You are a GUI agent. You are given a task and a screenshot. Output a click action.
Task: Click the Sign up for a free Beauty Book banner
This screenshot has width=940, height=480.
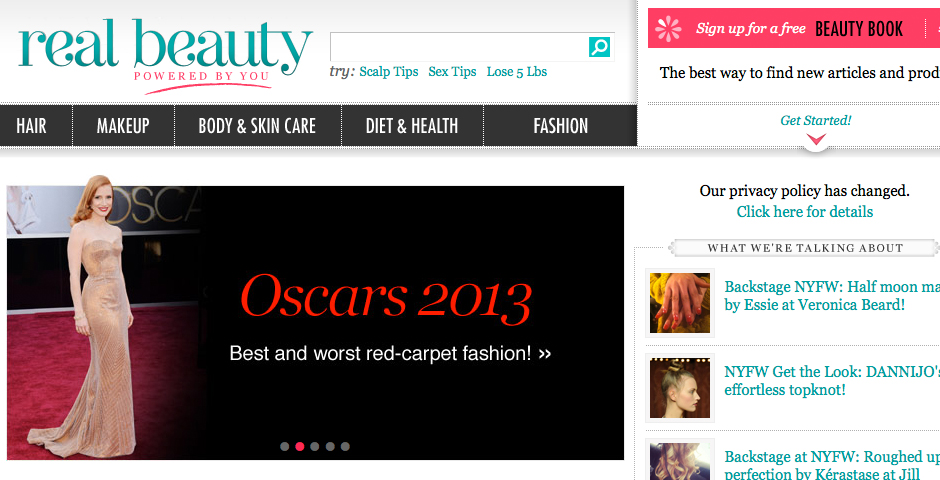tap(794, 28)
